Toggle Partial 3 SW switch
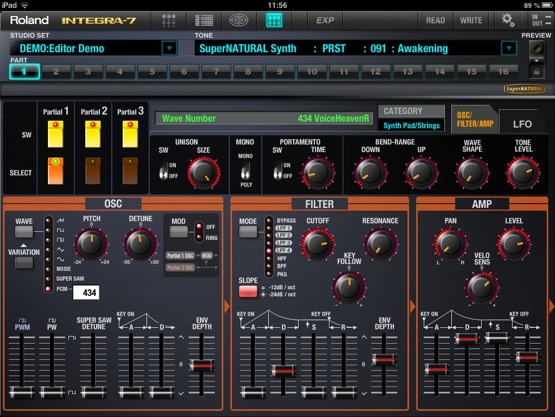This screenshot has height=417, width=555. click(x=130, y=134)
